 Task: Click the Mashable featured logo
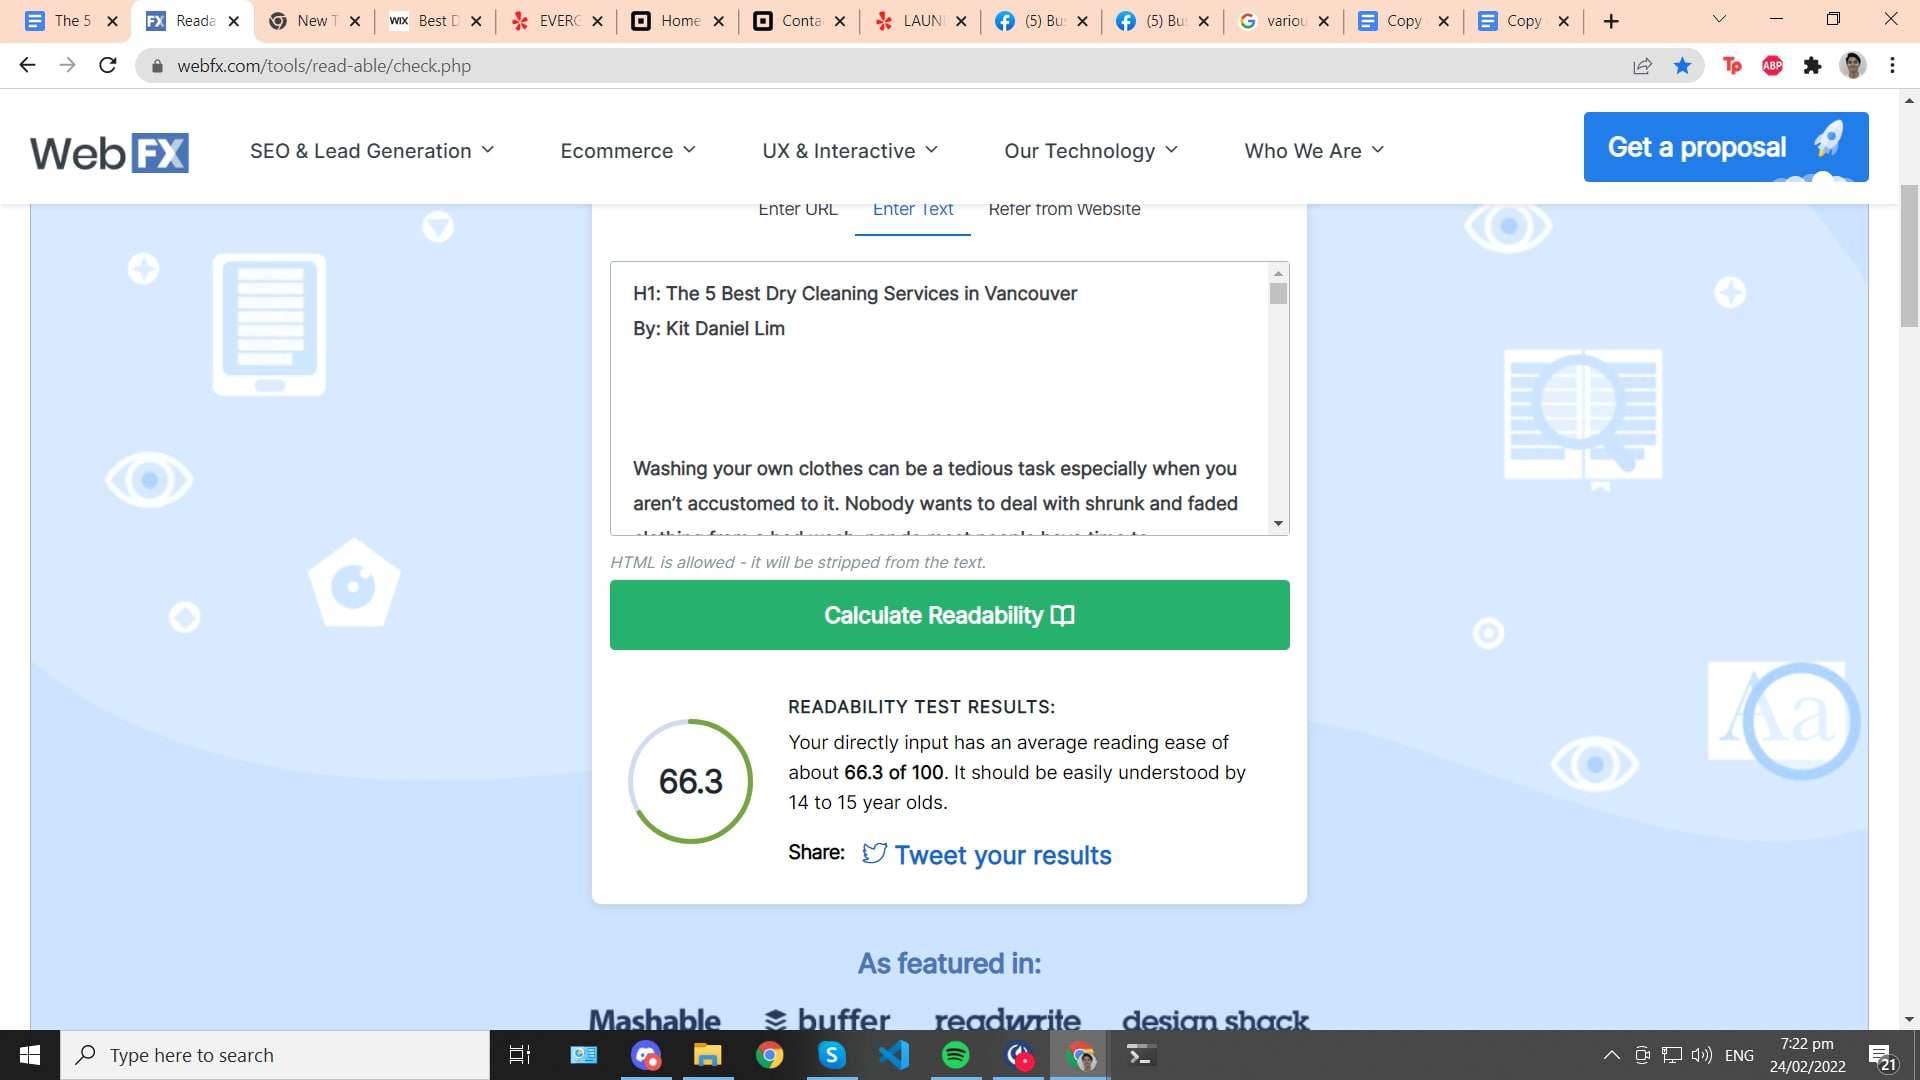[654, 1019]
